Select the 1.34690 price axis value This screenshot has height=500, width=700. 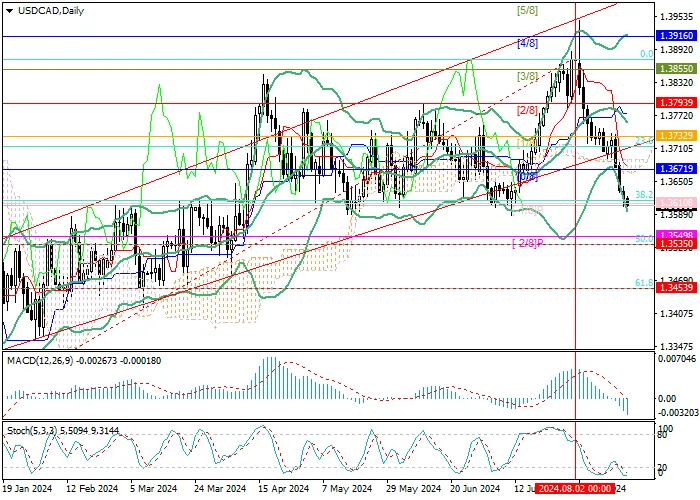678,280
